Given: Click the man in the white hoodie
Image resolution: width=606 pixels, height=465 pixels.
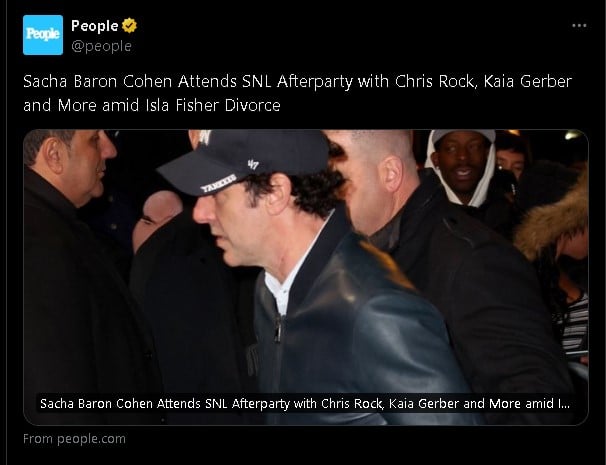Looking at the screenshot, I should (x=462, y=168).
